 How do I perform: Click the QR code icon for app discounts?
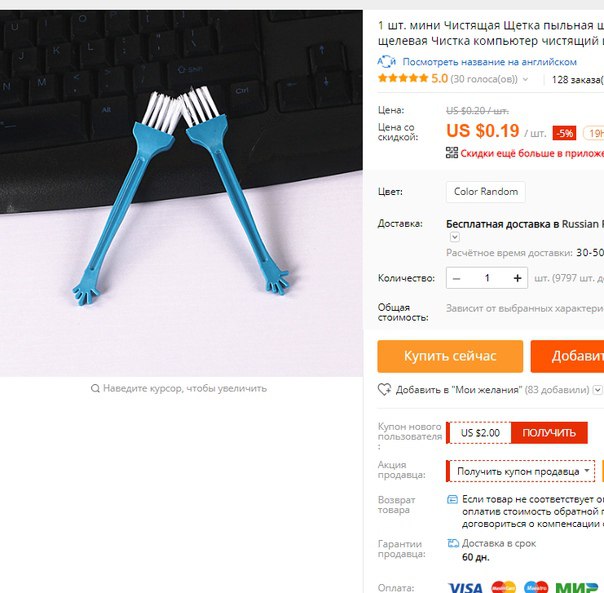click(452, 153)
